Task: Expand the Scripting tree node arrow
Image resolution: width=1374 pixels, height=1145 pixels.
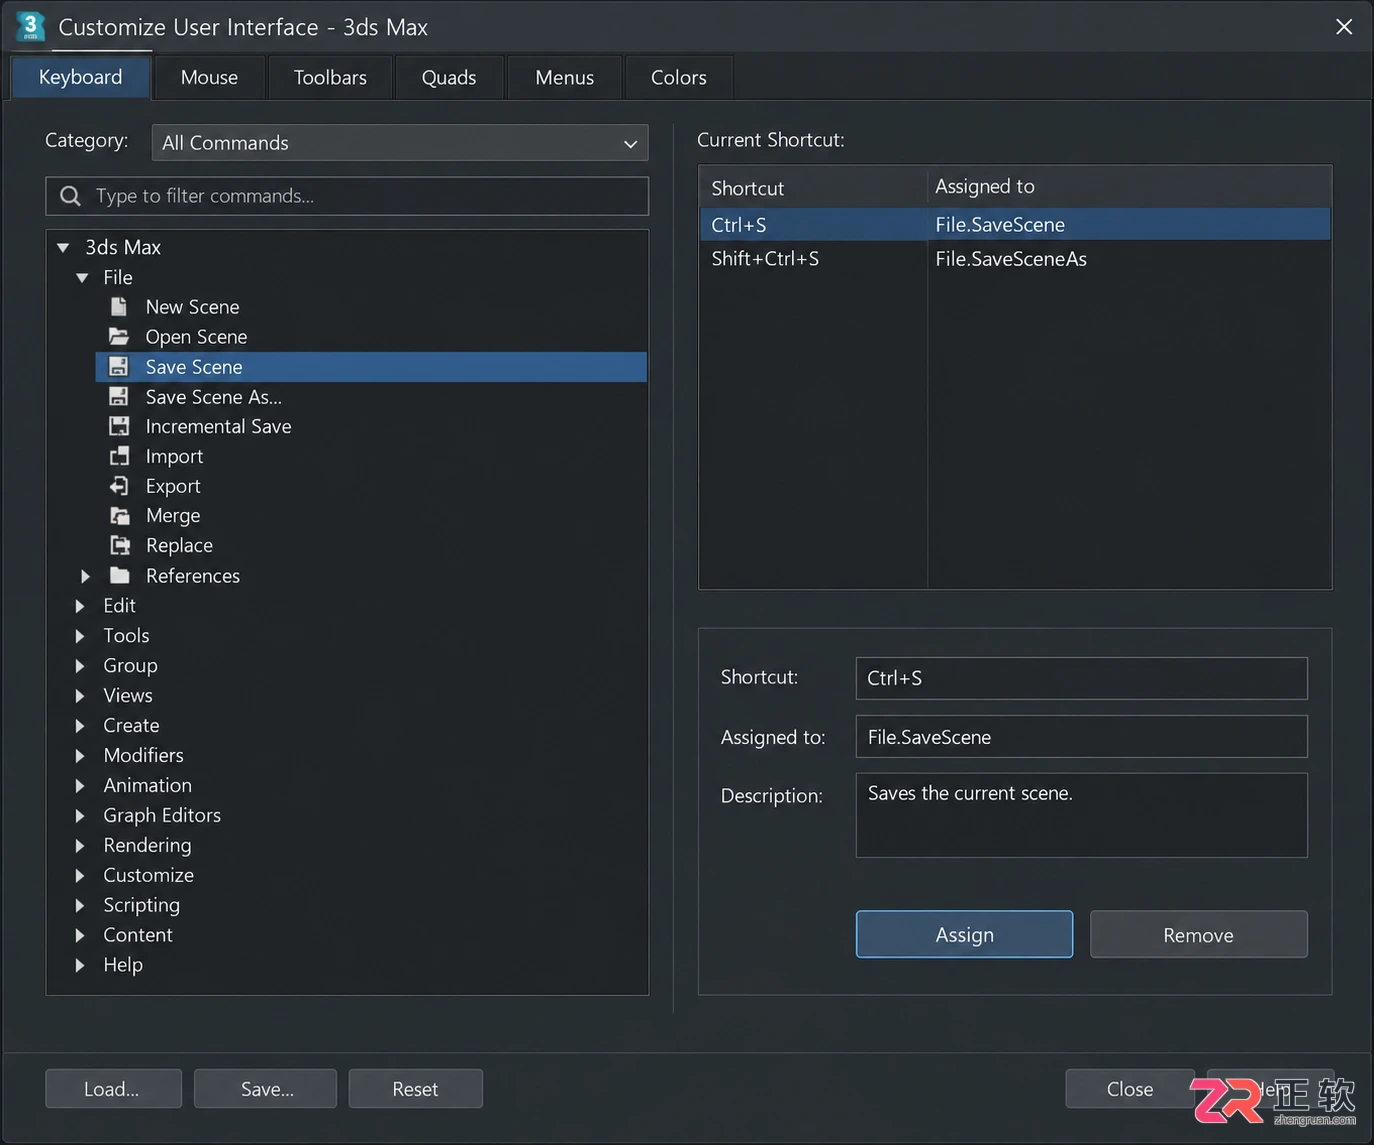Action: [80, 906]
